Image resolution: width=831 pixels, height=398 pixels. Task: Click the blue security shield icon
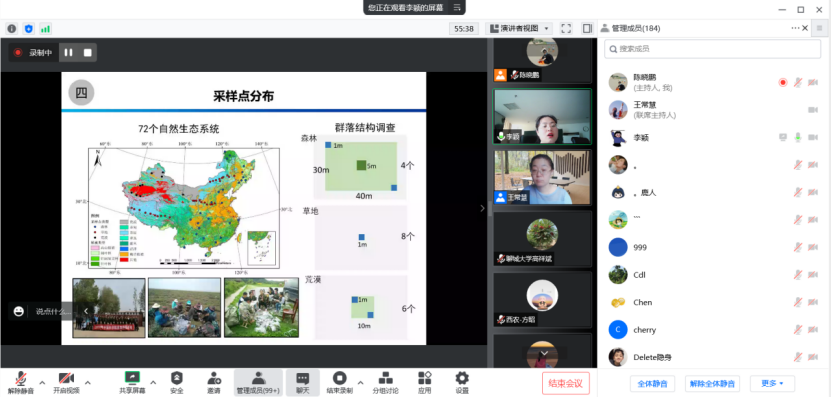[29, 29]
